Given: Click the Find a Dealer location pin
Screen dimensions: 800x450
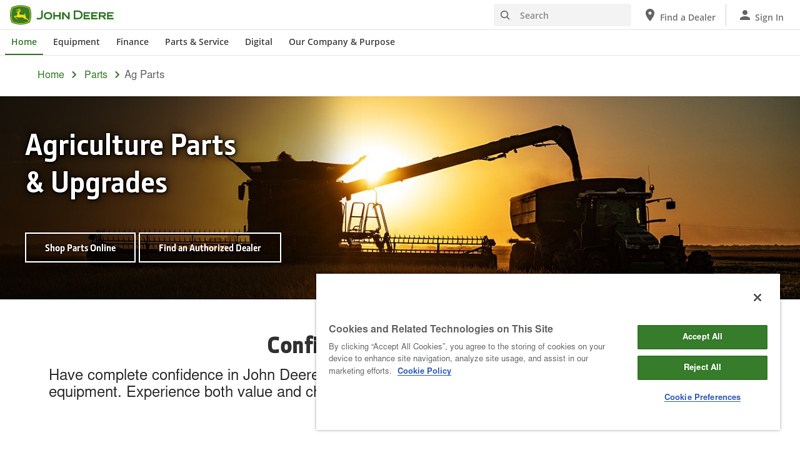Looking at the screenshot, I should 650,15.
